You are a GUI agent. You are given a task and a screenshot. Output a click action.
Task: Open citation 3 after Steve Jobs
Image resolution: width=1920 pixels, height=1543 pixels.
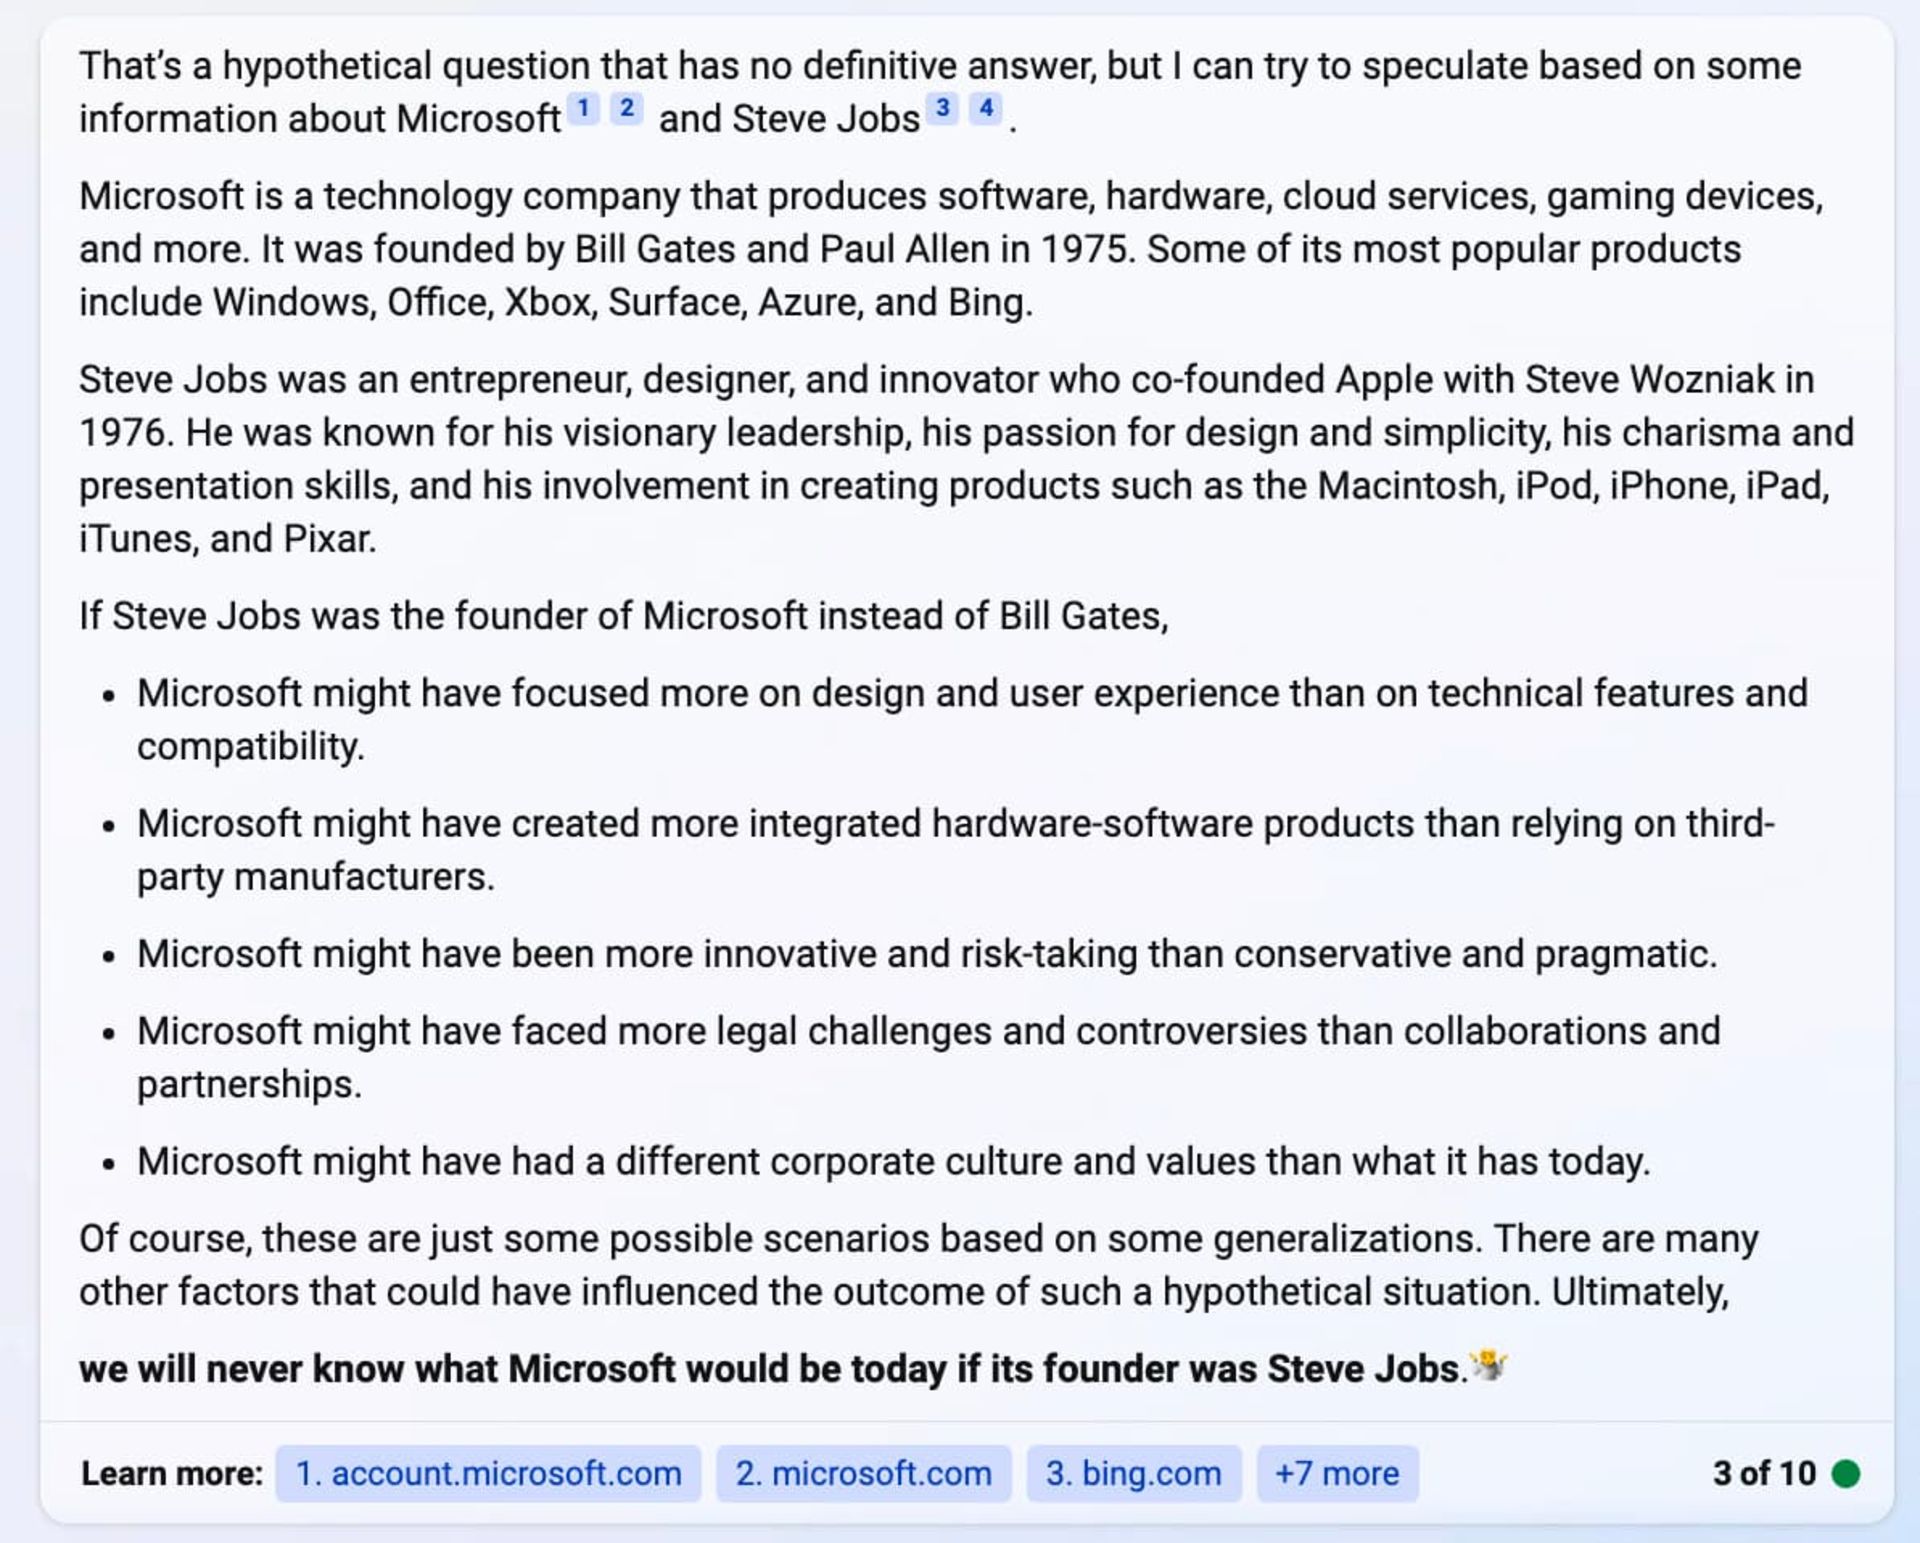coord(942,108)
